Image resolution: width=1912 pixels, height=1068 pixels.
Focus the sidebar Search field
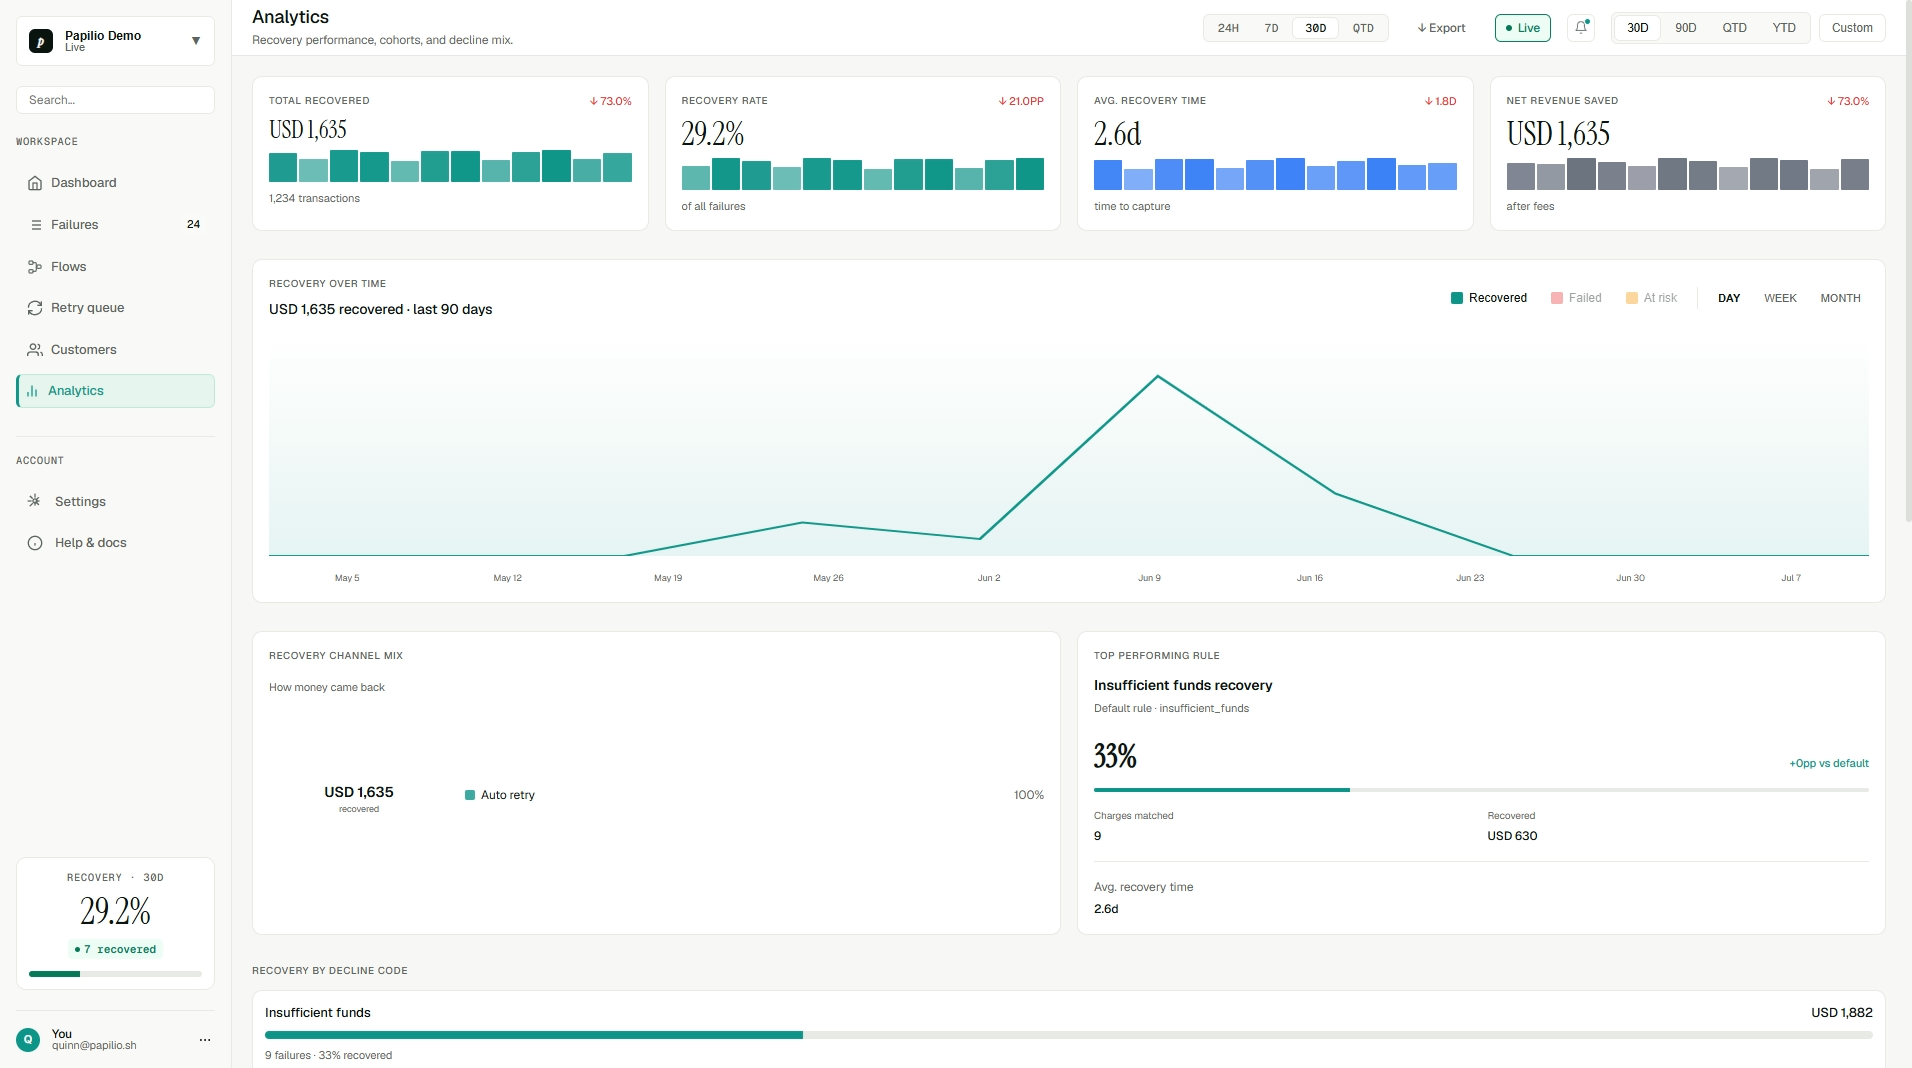115,100
